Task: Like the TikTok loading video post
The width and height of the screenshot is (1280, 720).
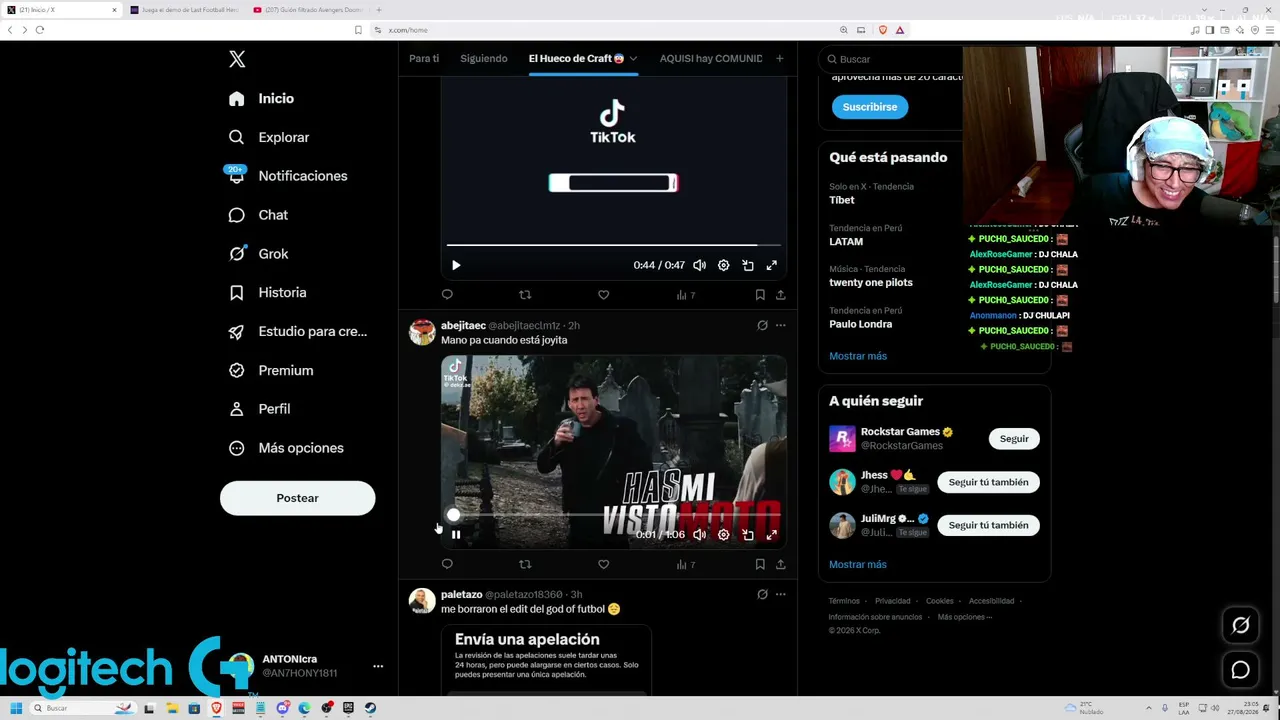Action: click(603, 295)
